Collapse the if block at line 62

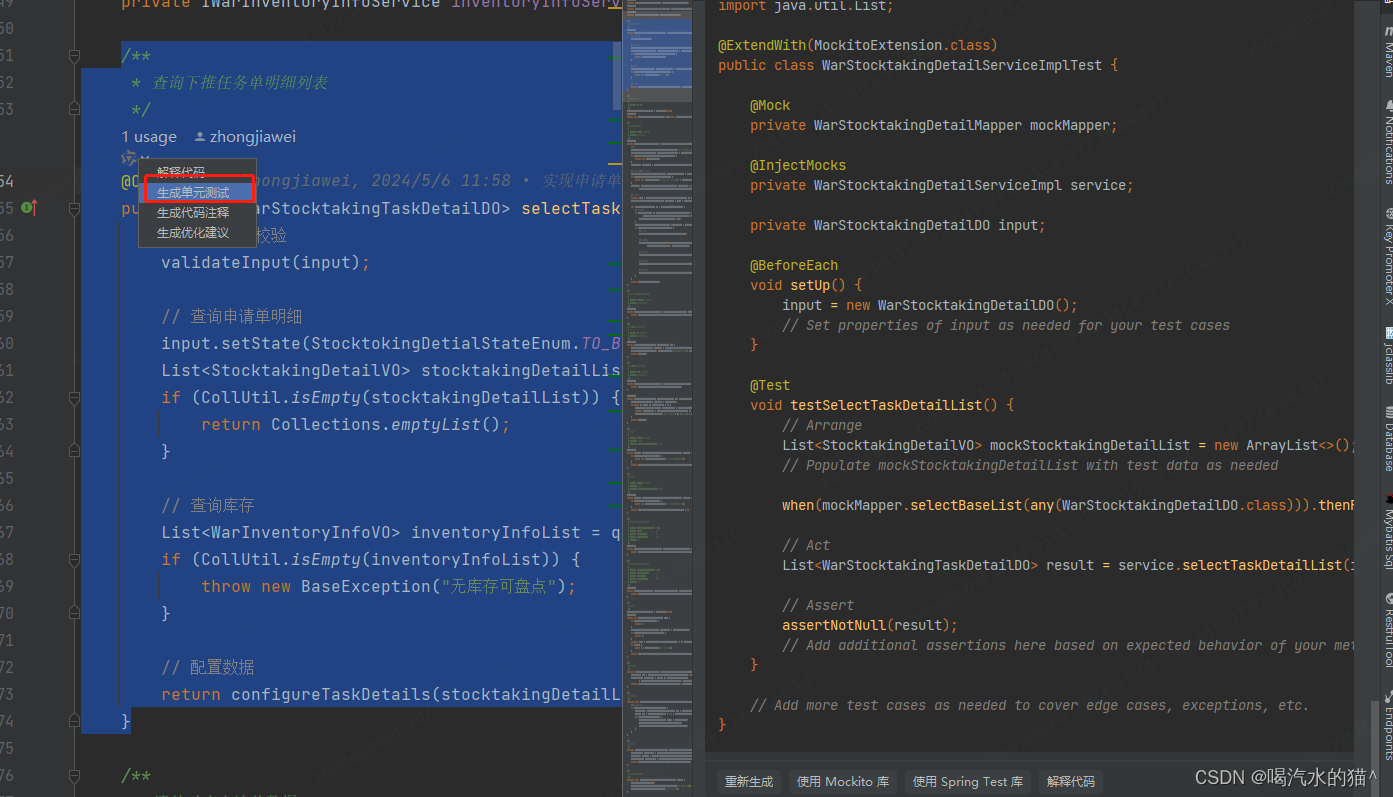tap(74, 397)
